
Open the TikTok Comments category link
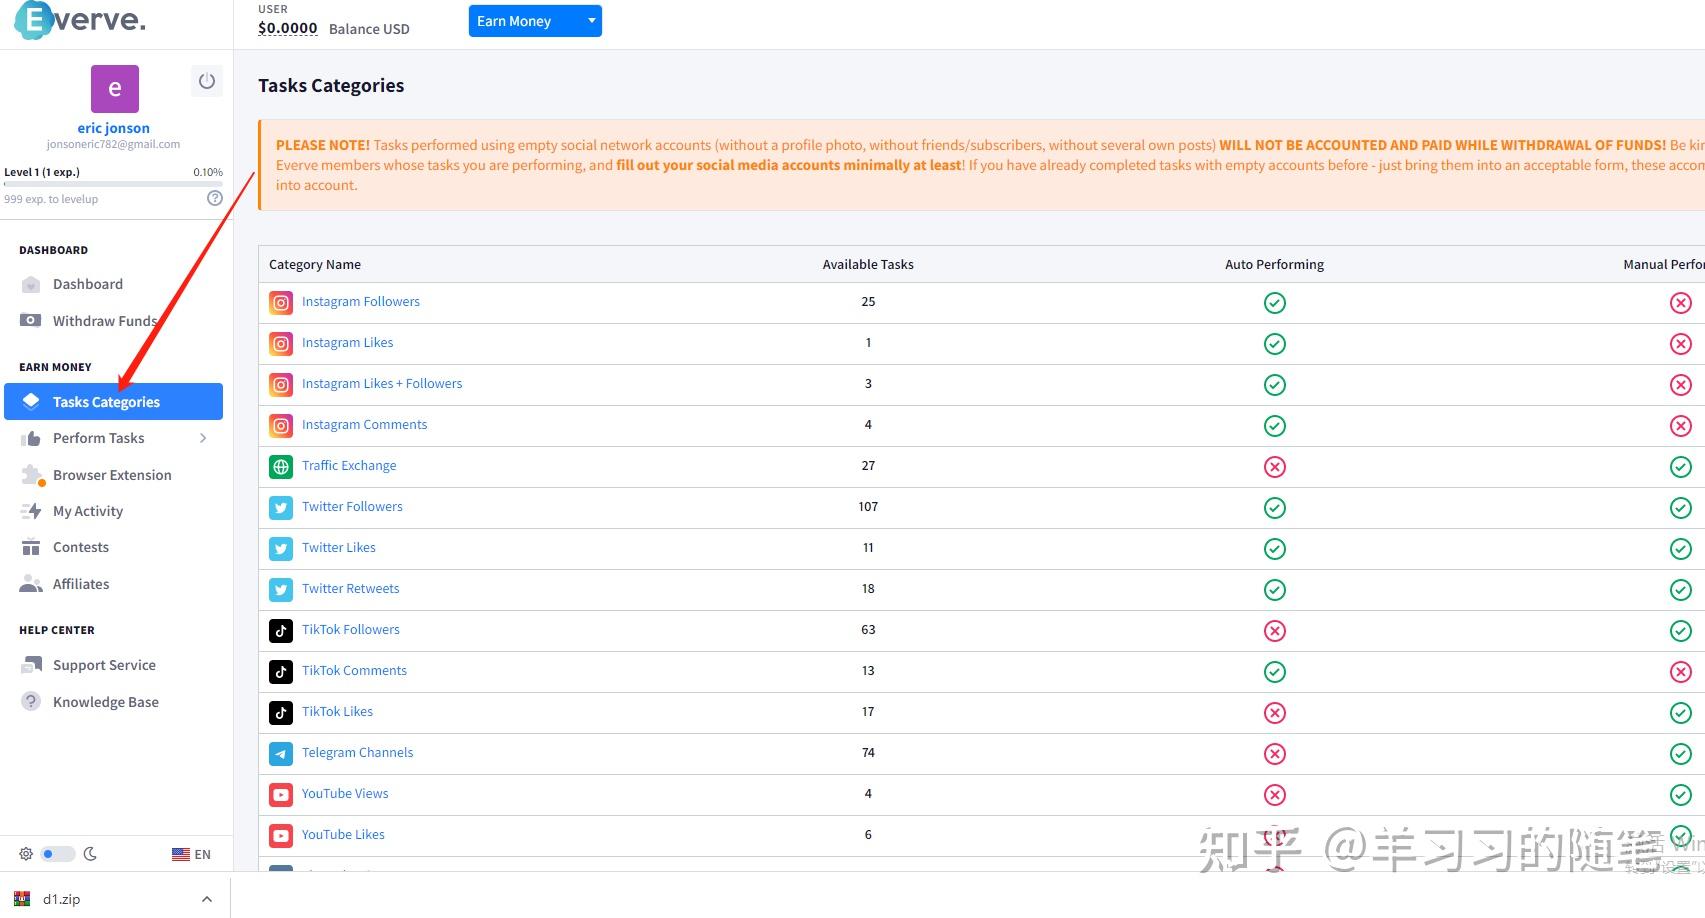point(354,671)
